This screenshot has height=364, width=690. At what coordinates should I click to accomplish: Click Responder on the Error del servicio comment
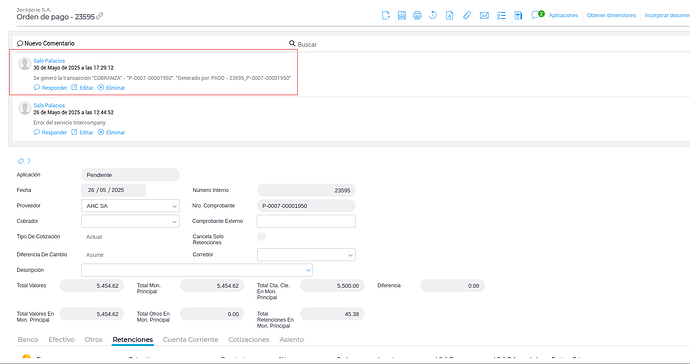pos(50,132)
